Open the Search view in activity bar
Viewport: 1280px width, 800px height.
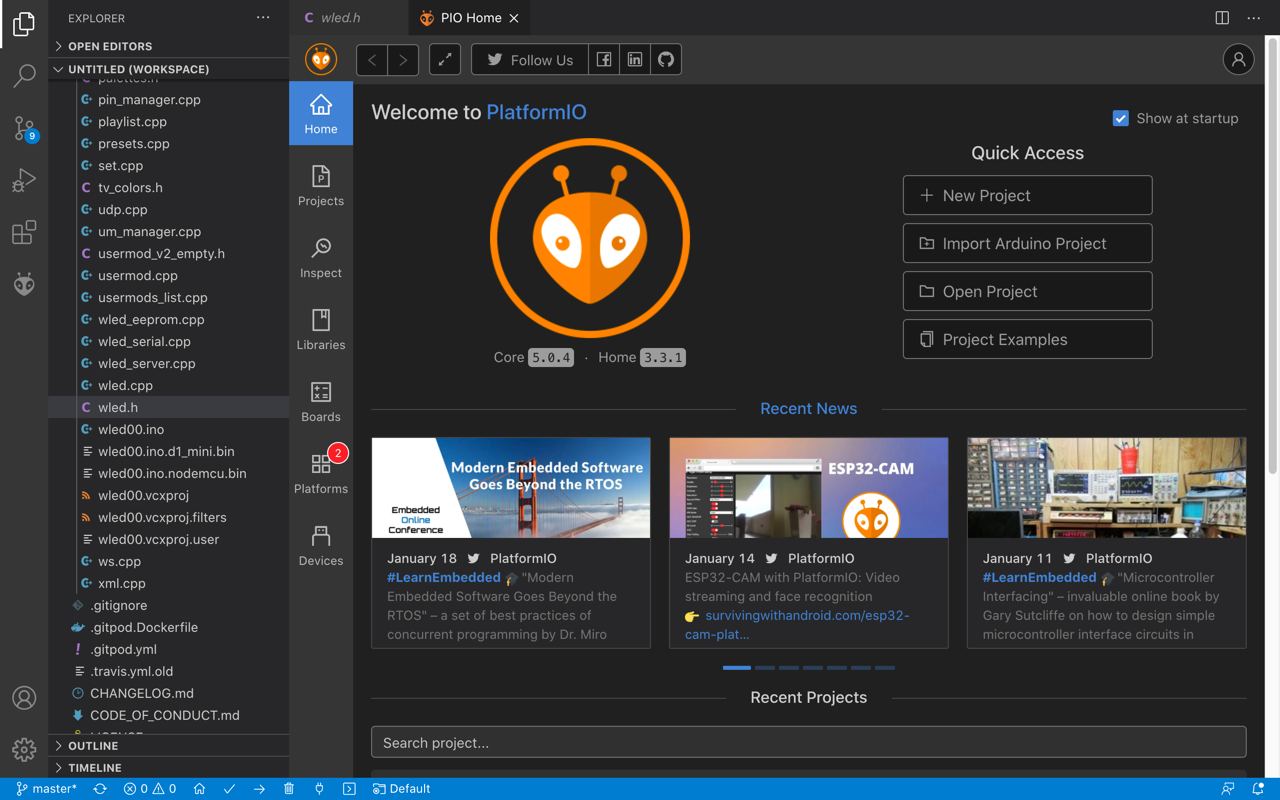tap(24, 76)
